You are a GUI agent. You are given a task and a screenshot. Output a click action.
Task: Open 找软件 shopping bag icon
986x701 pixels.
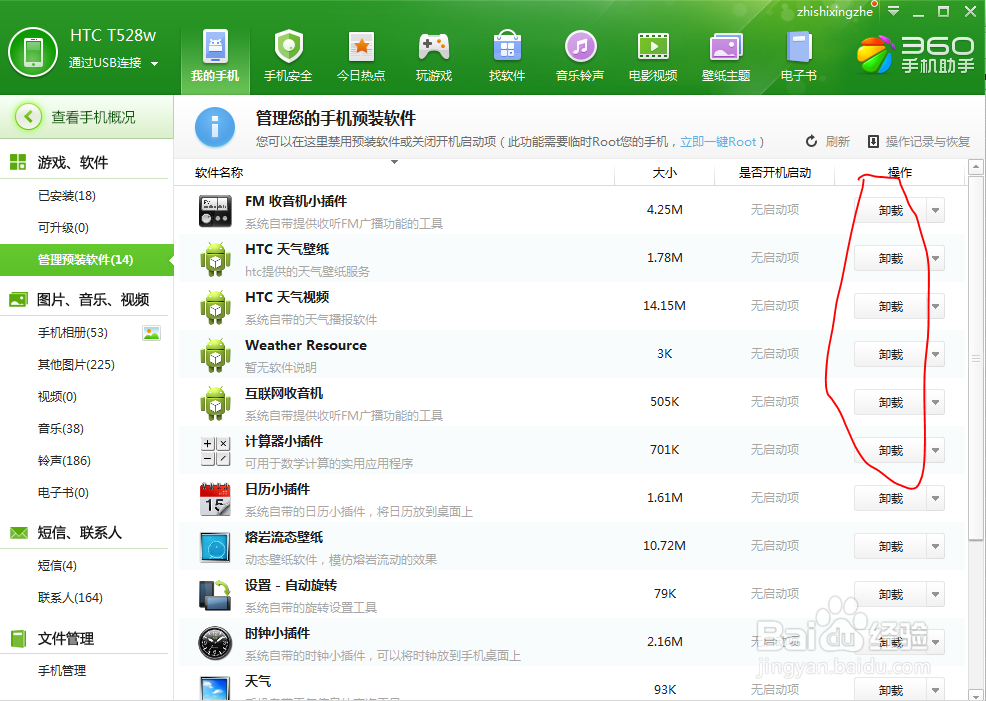coord(507,47)
